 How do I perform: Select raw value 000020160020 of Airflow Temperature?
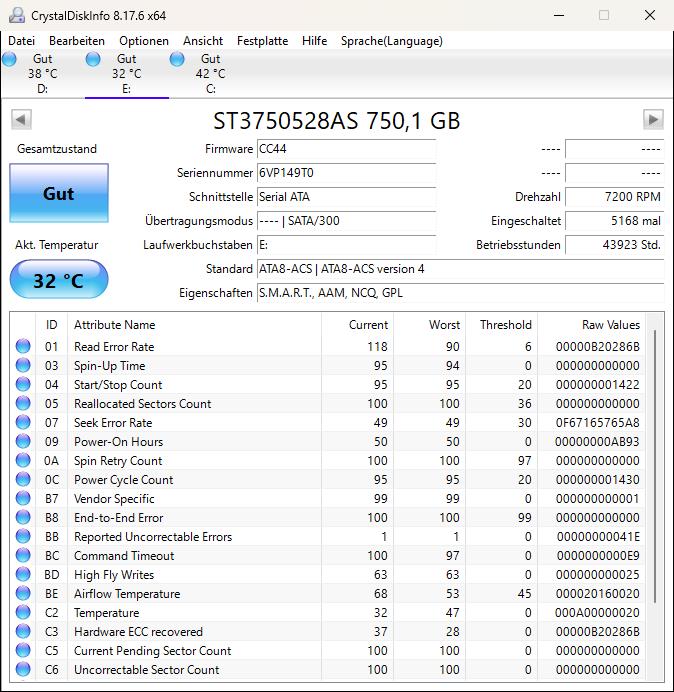point(598,594)
